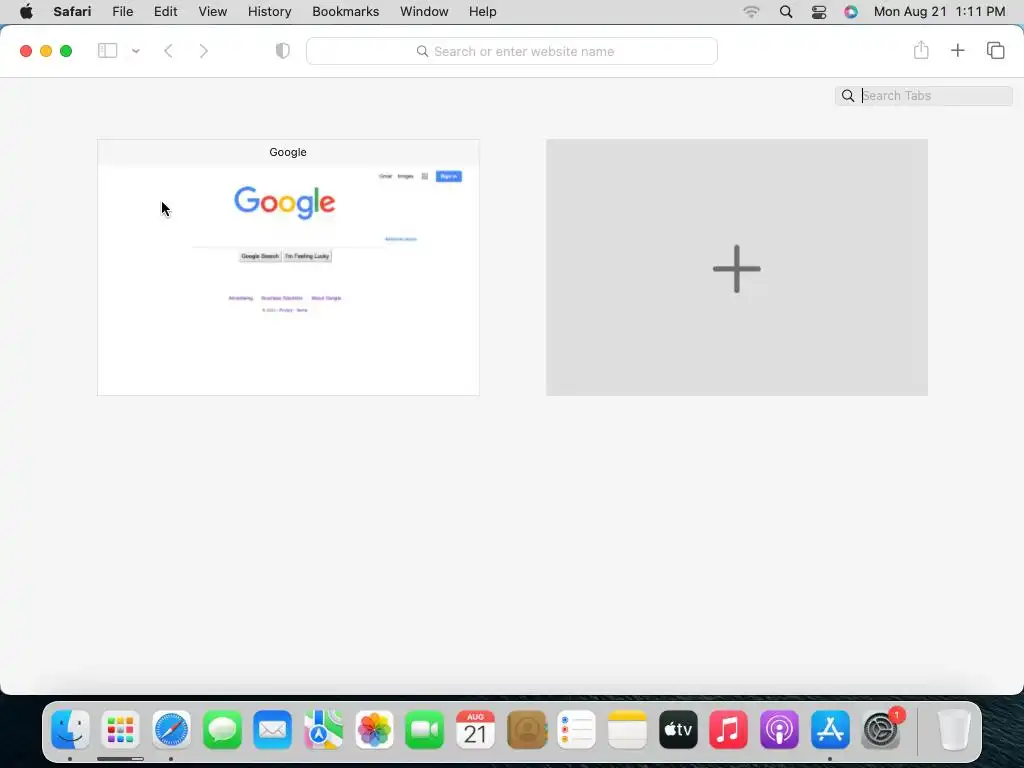Open the Privacy Report shield icon
Viewport: 1024px width, 768px height.
(x=283, y=50)
